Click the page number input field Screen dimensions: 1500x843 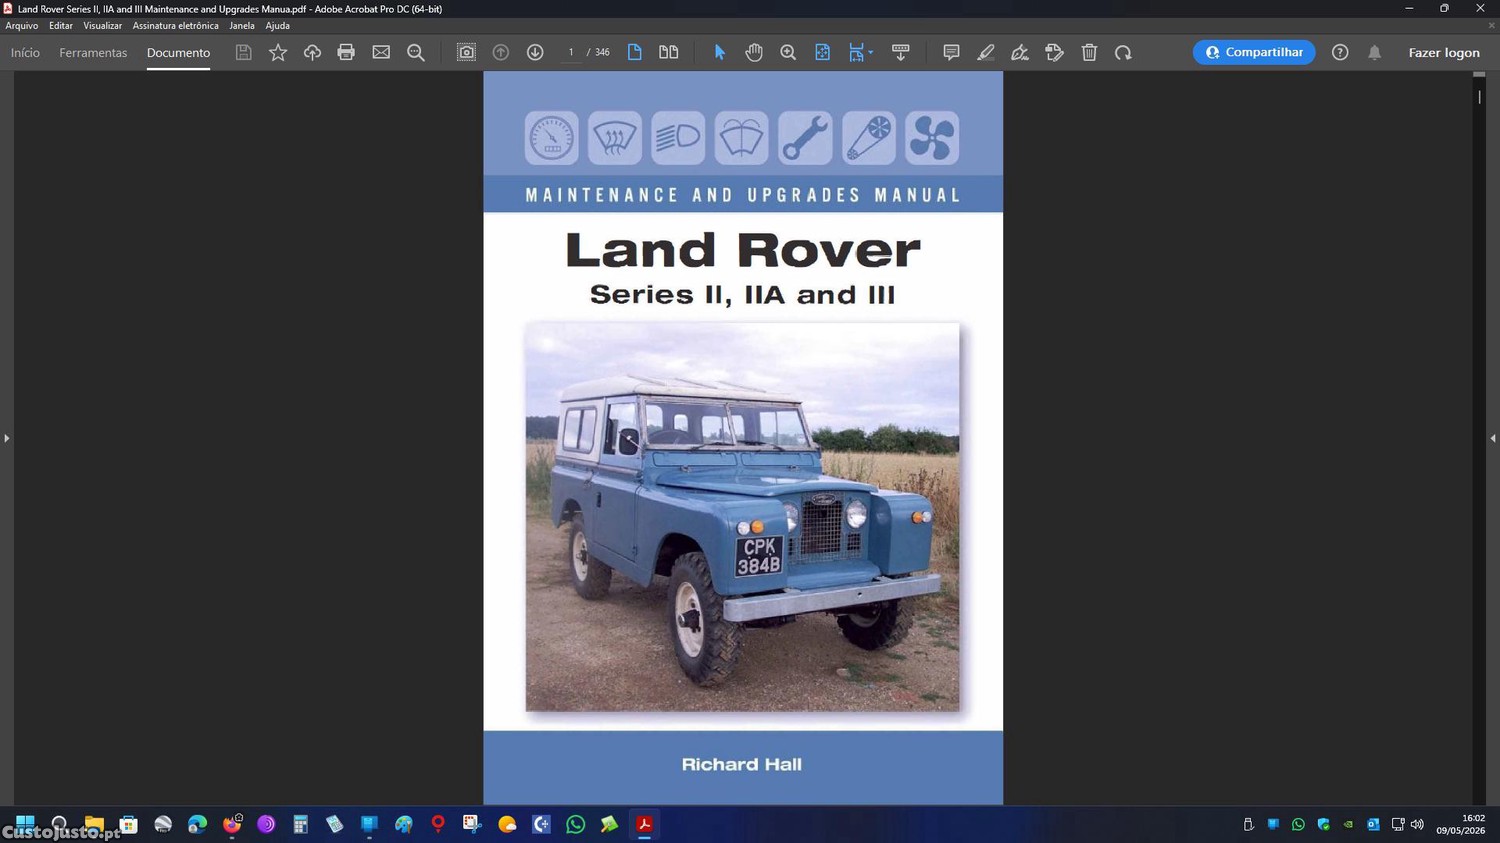coord(570,52)
